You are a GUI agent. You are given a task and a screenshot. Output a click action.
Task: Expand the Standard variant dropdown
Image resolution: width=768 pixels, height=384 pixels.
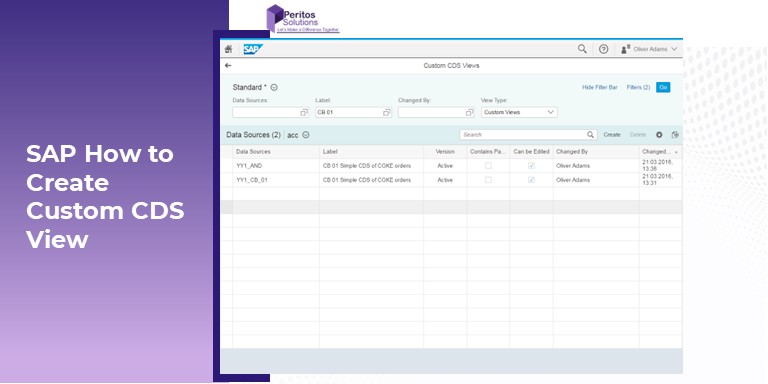pos(274,87)
